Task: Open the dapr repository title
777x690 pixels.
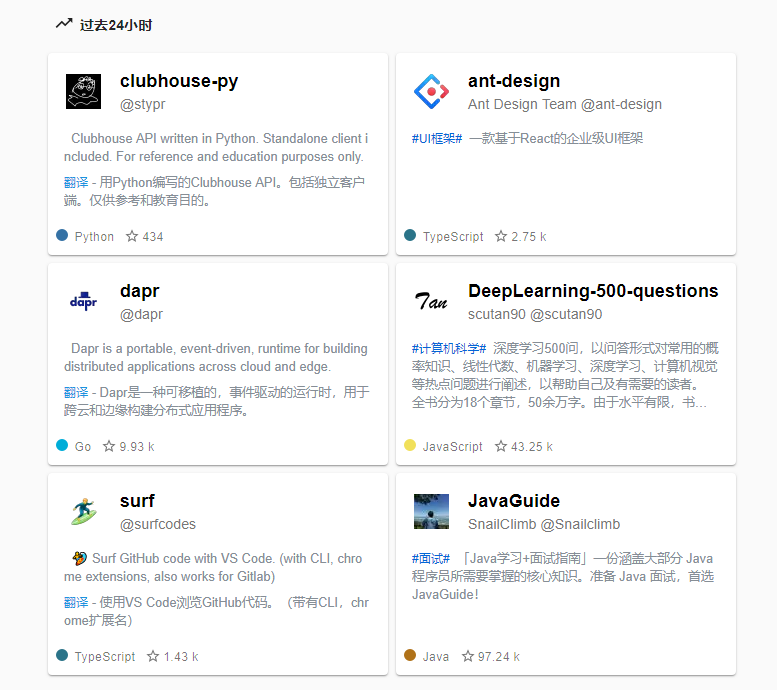Action: pyautogui.click(x=140, y=291)
